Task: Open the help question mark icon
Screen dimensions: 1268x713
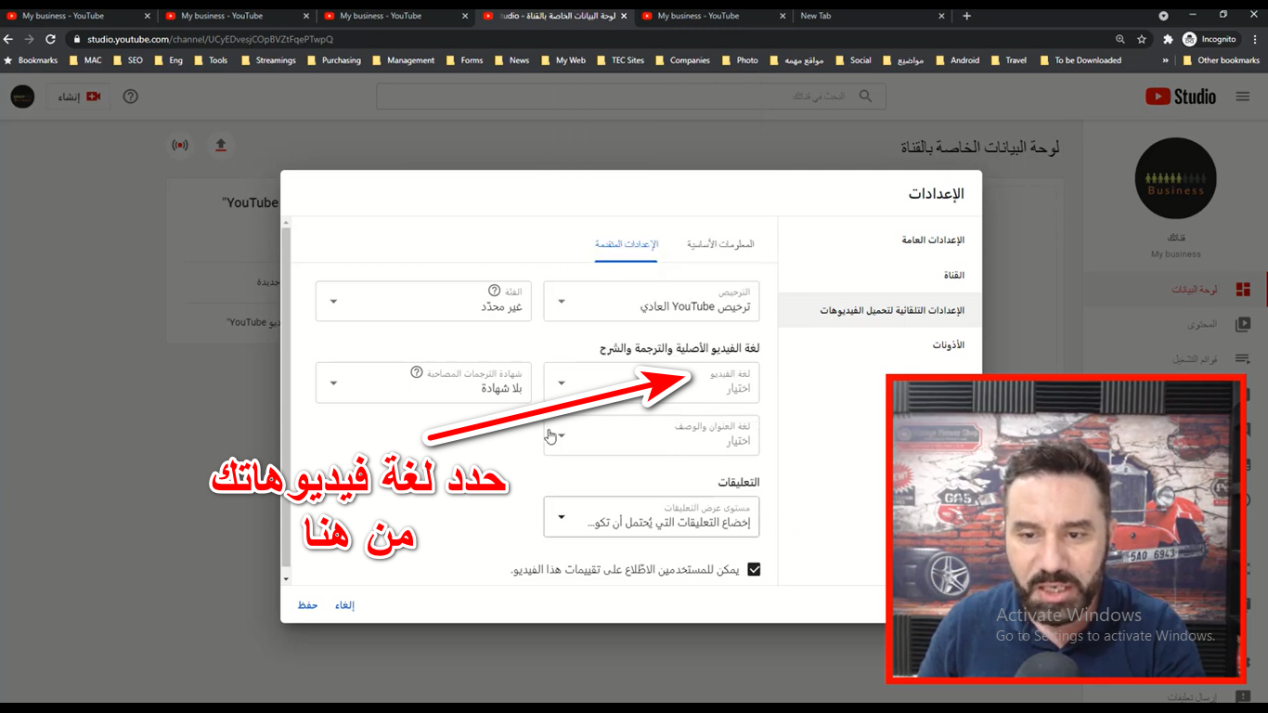Action: (130, 97)
